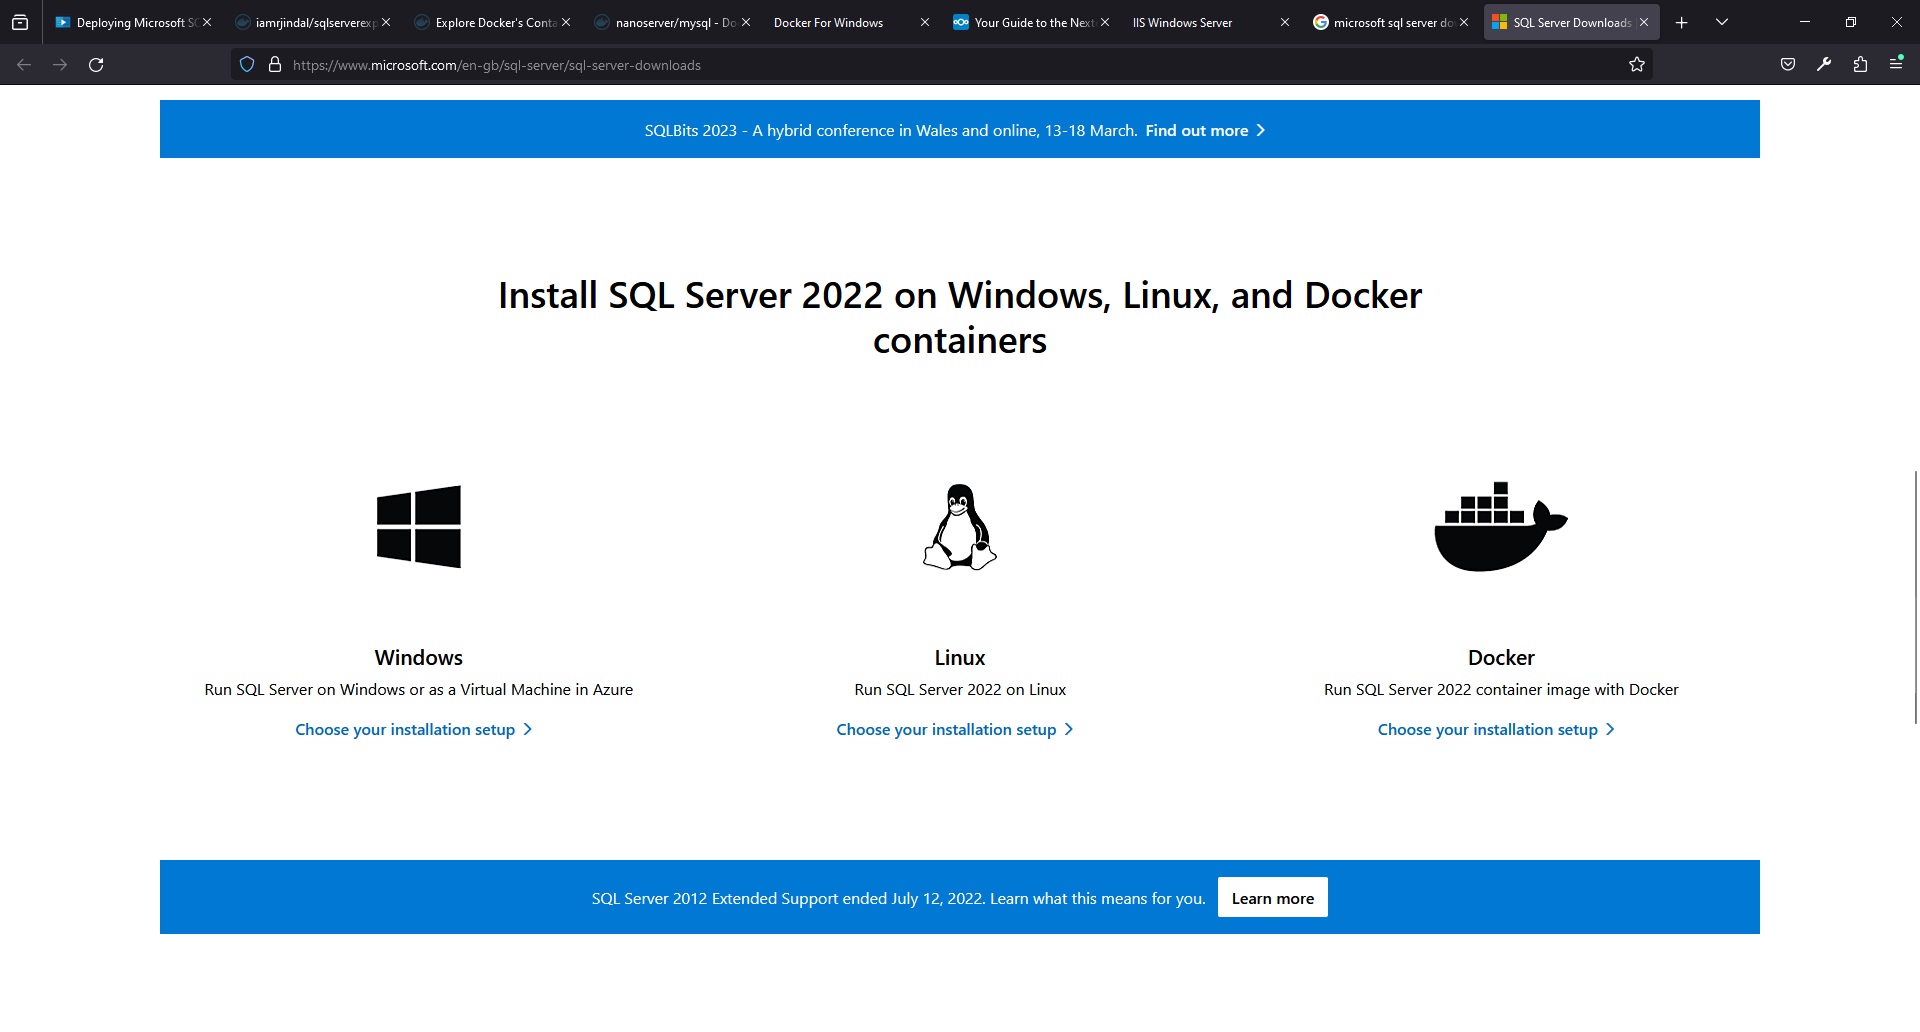Click the Save to Pocket icon
Screen dimensions: 1920x1032
(1788, 65)
